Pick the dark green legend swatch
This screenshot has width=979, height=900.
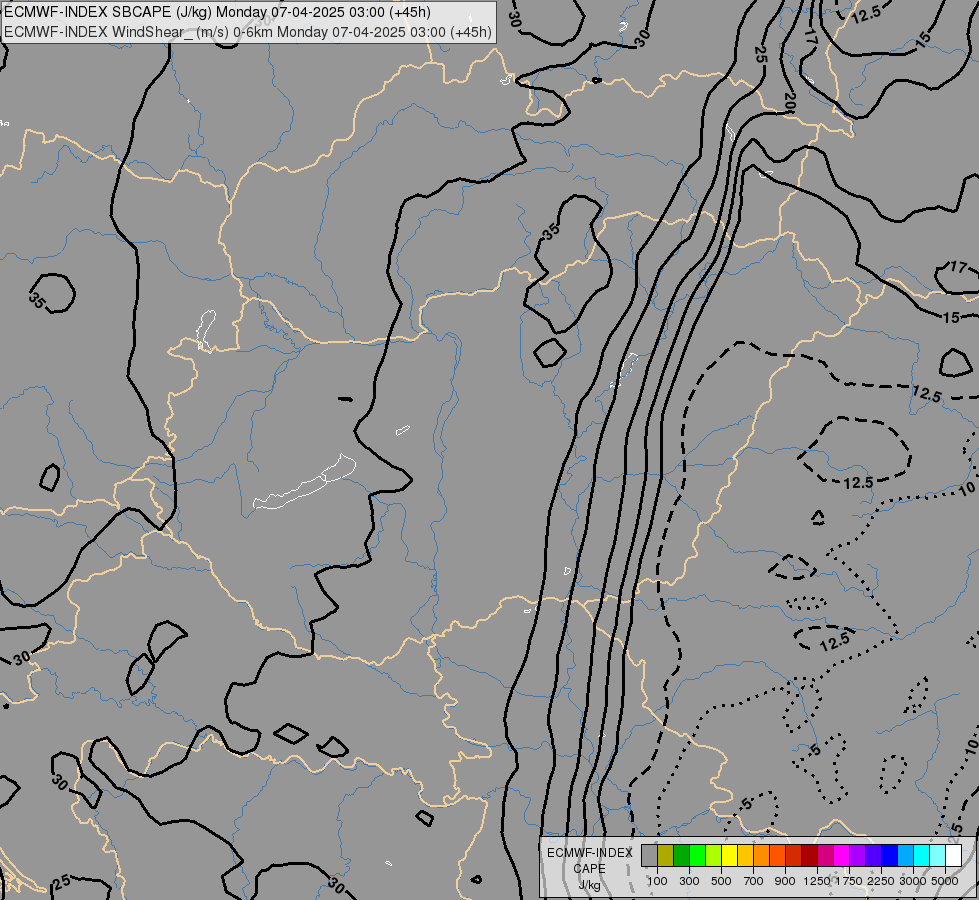(x=682, y=855)
